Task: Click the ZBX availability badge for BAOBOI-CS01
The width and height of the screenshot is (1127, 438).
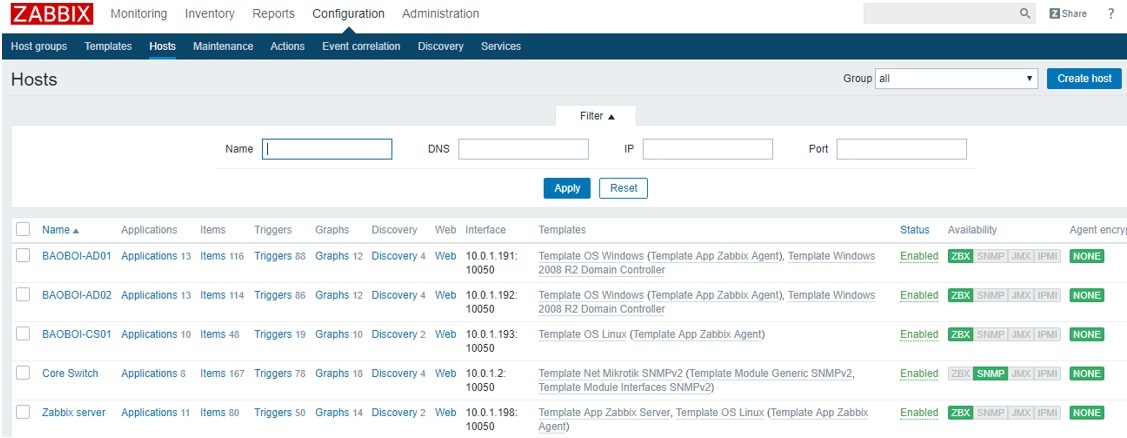Action: coord(960,335)
